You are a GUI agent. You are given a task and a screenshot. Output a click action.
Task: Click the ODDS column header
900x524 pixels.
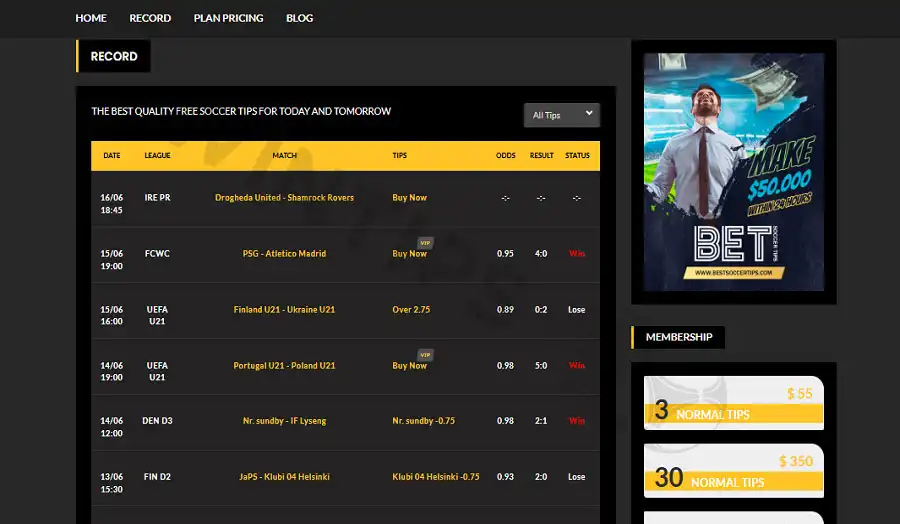[506, 156]
